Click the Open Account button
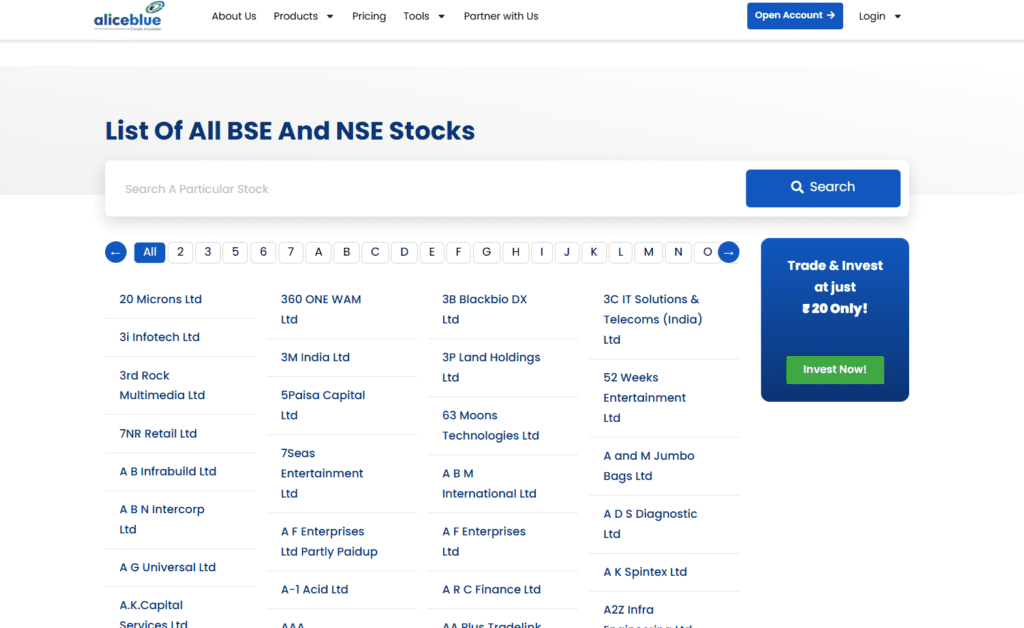The width and height of the screenshot is (1024, 628). point(794,16)
